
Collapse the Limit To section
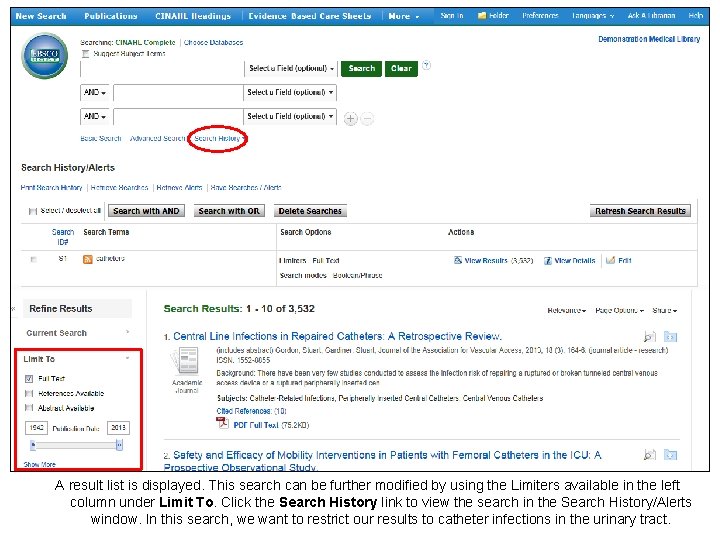127,358
